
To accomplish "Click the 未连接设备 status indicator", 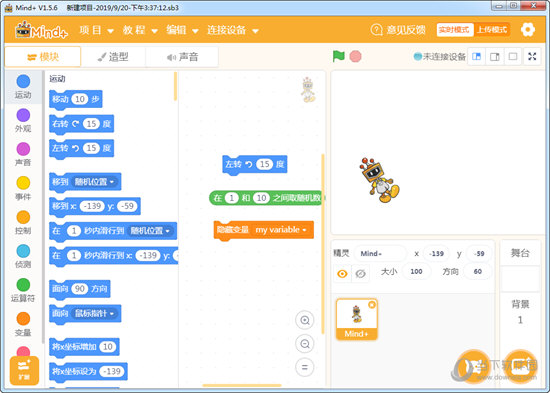I will pyautogui.click(x=440, y=56).
